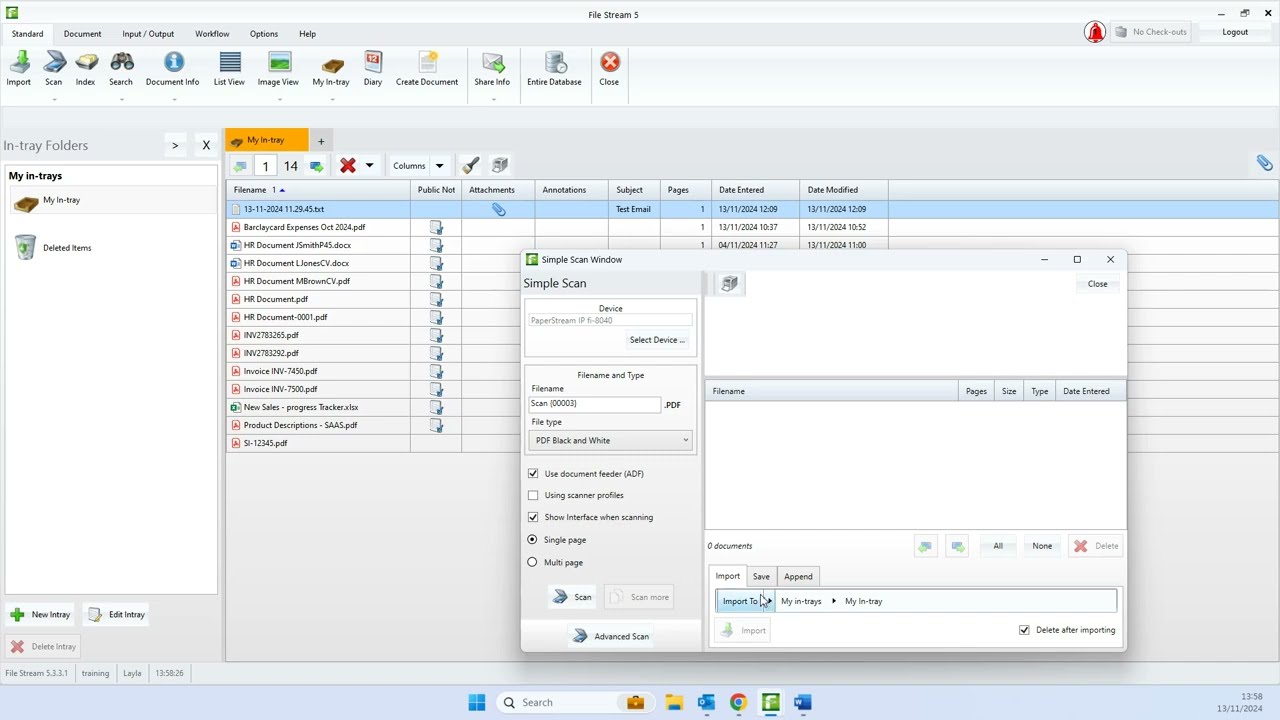This screenshot has width=1280, height=720.
Task: Click Share Info icon
Action: tap(492, 69)
